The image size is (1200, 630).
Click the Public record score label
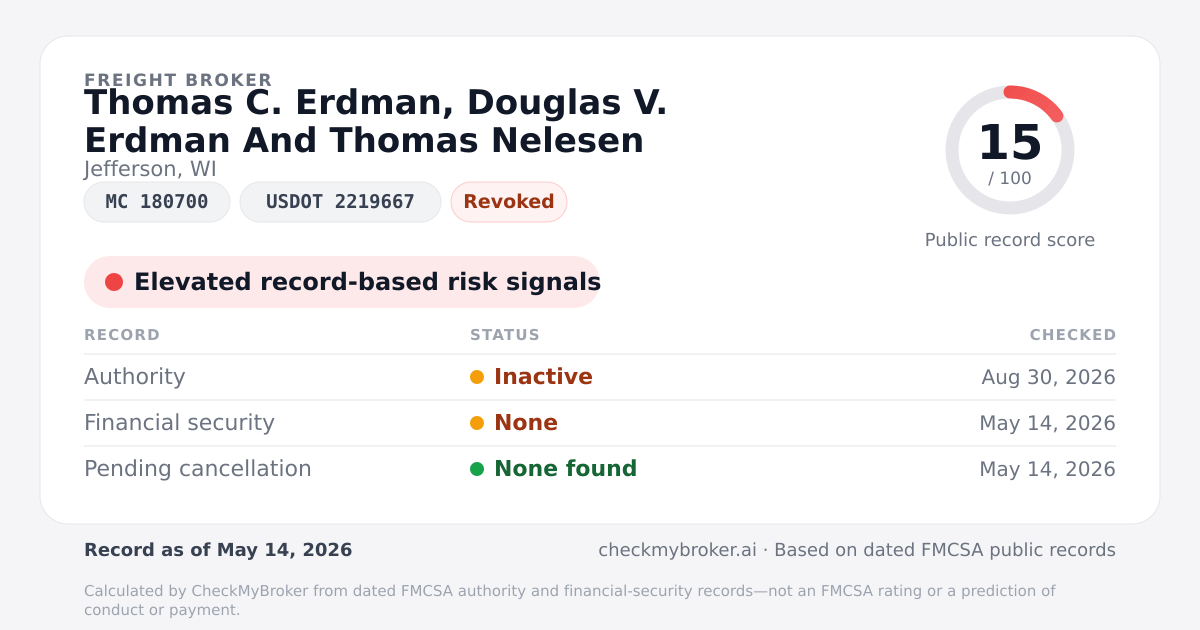[x=1010, y=240]
